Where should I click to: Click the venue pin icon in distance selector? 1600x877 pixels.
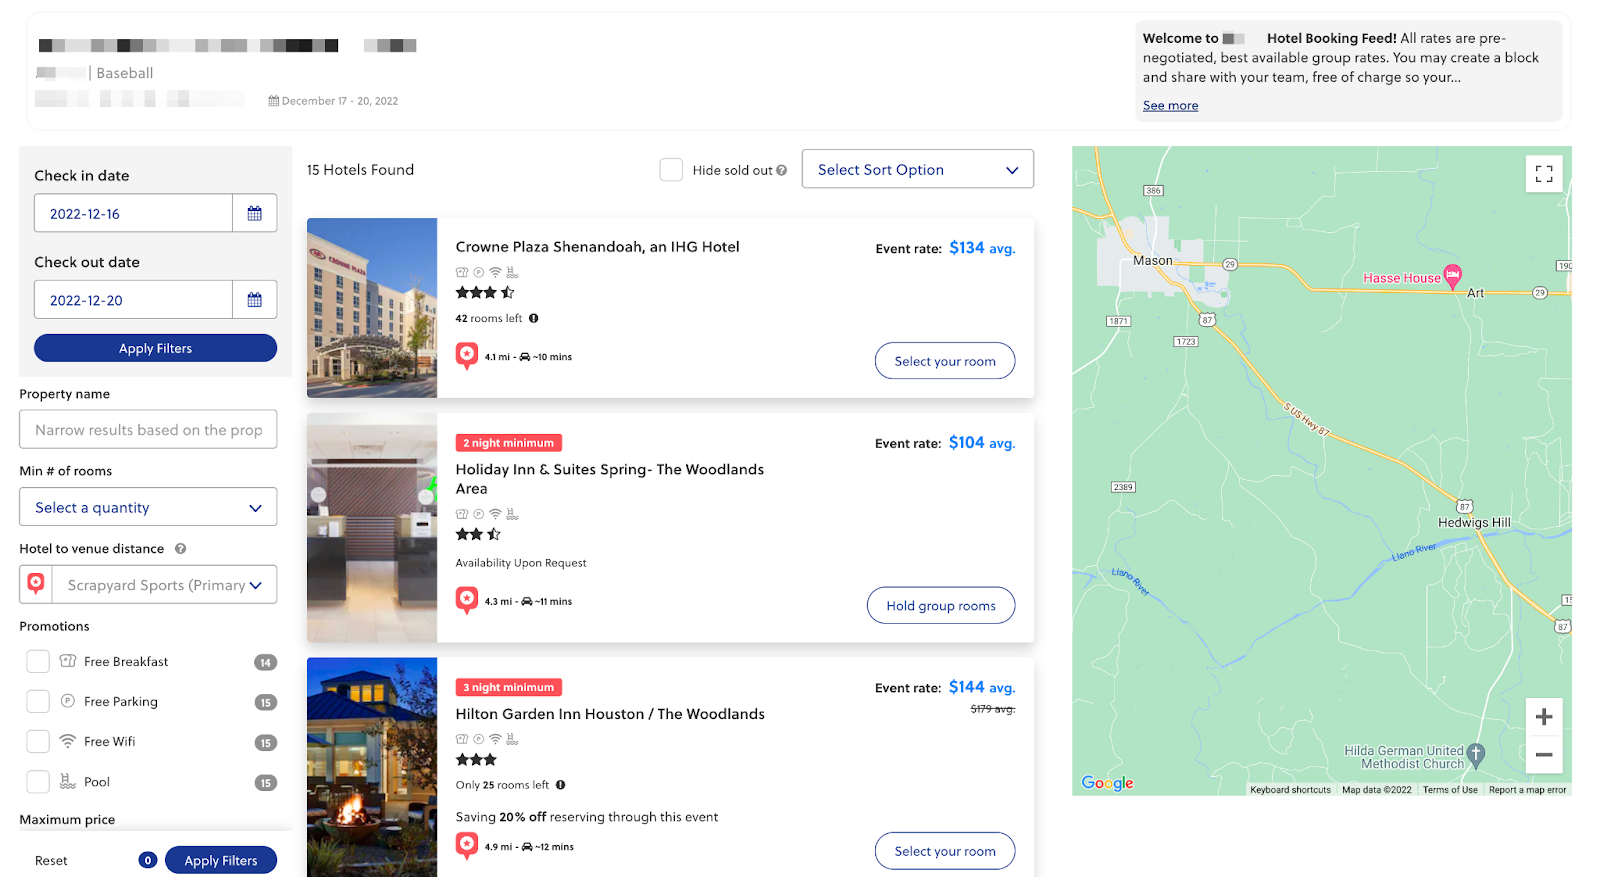36,584
